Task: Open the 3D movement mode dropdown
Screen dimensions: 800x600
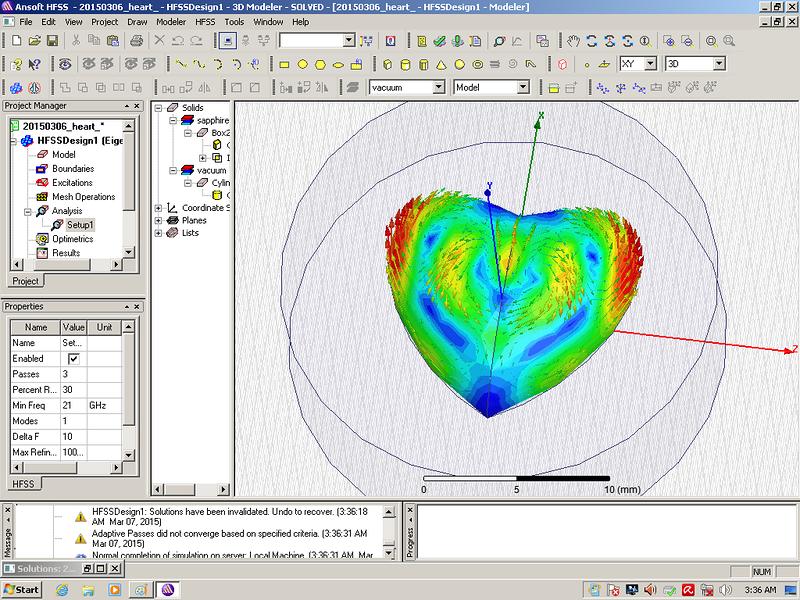Action: click(718, 64)
